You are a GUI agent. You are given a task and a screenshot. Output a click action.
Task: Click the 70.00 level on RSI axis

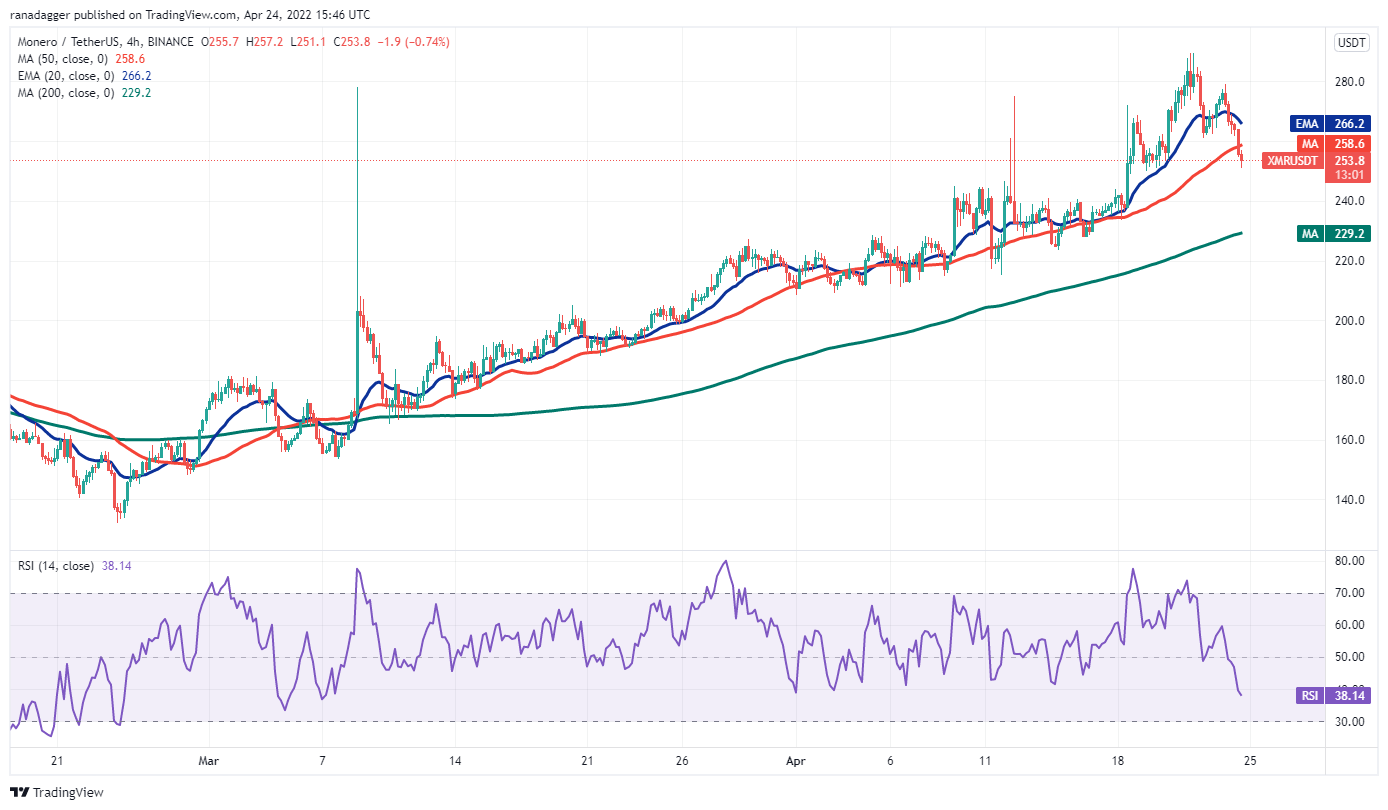coord(1349,593)
